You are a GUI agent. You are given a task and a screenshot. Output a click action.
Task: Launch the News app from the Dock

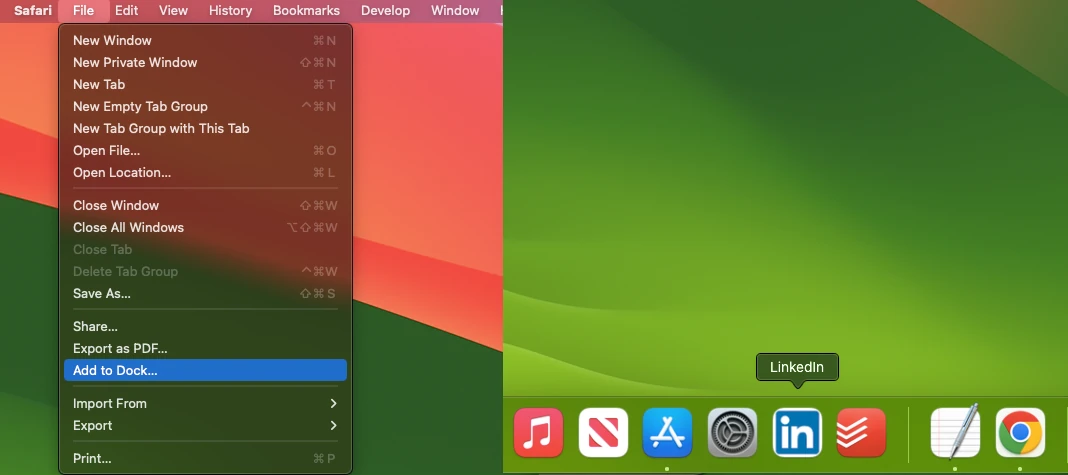(x=603, y=432)
